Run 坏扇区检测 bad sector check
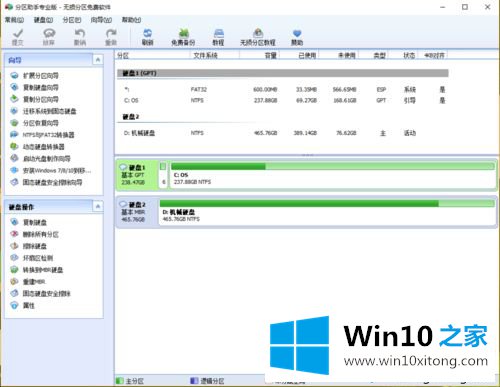 tap(31, 258)
